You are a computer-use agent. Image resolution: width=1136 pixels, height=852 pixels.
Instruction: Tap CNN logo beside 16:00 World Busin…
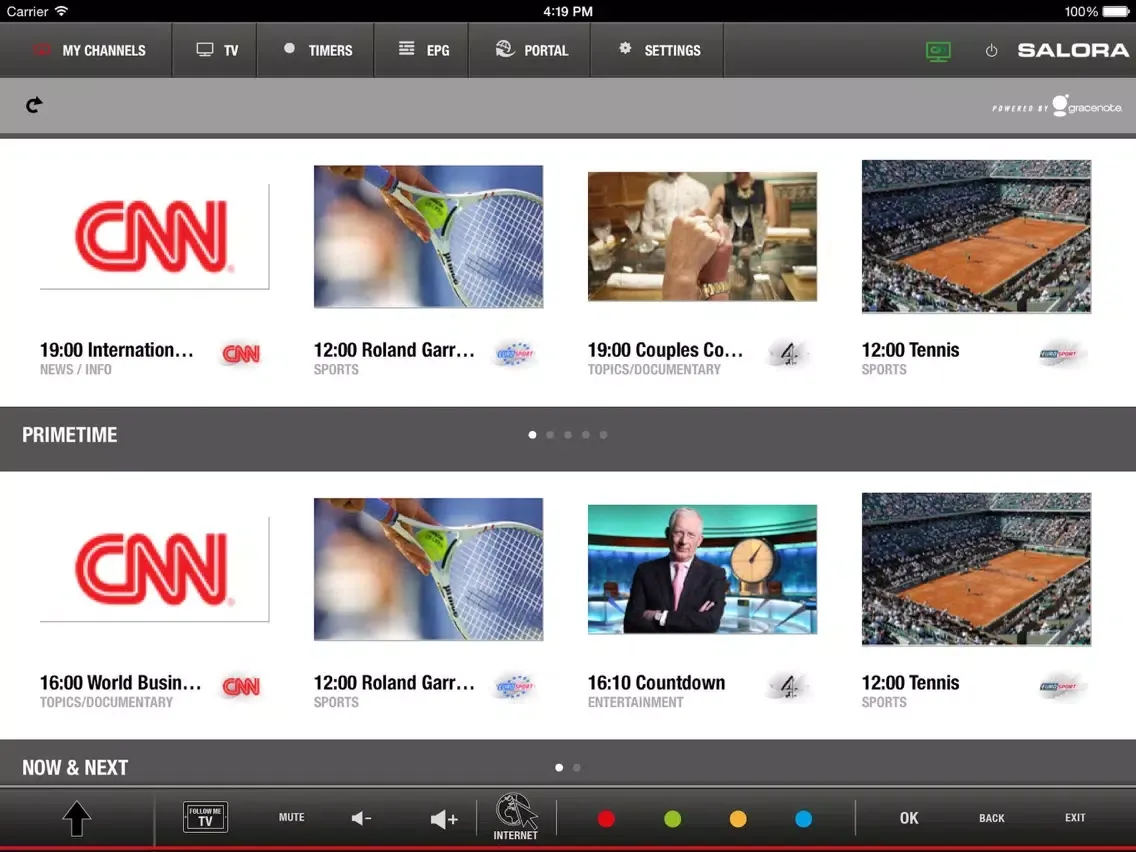241,686
